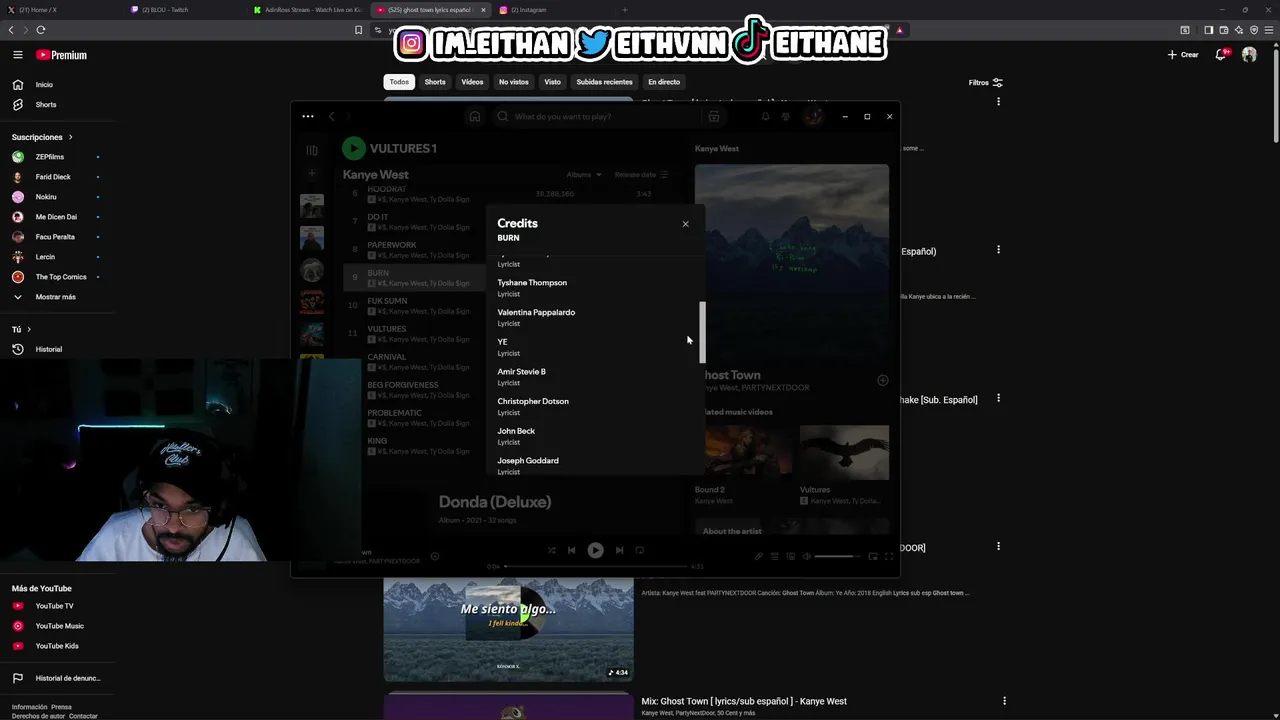Open YouTube Filtros button
Image resolution: width=1280 pixels, height=720 pixels.
(985, 83)
